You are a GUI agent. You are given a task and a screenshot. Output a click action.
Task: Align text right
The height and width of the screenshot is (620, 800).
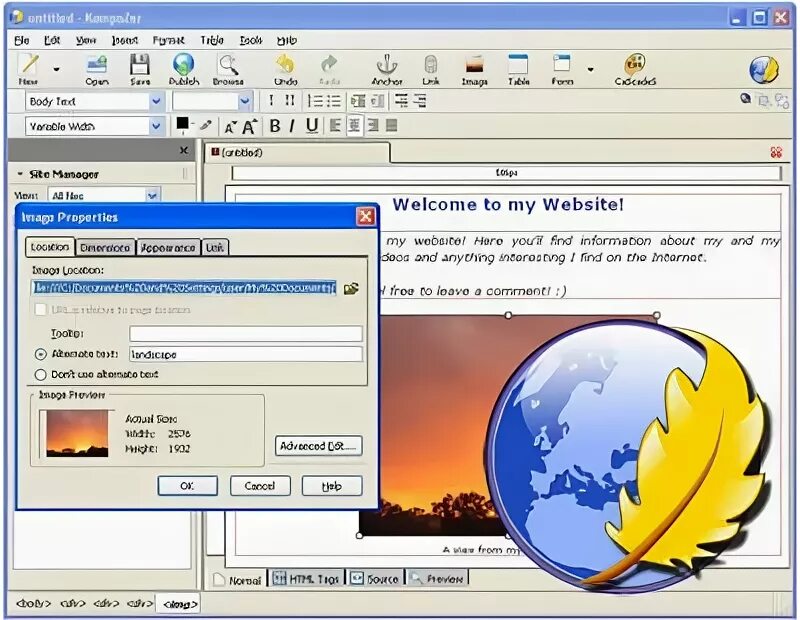pyautogui.click(x=373, y=126)
